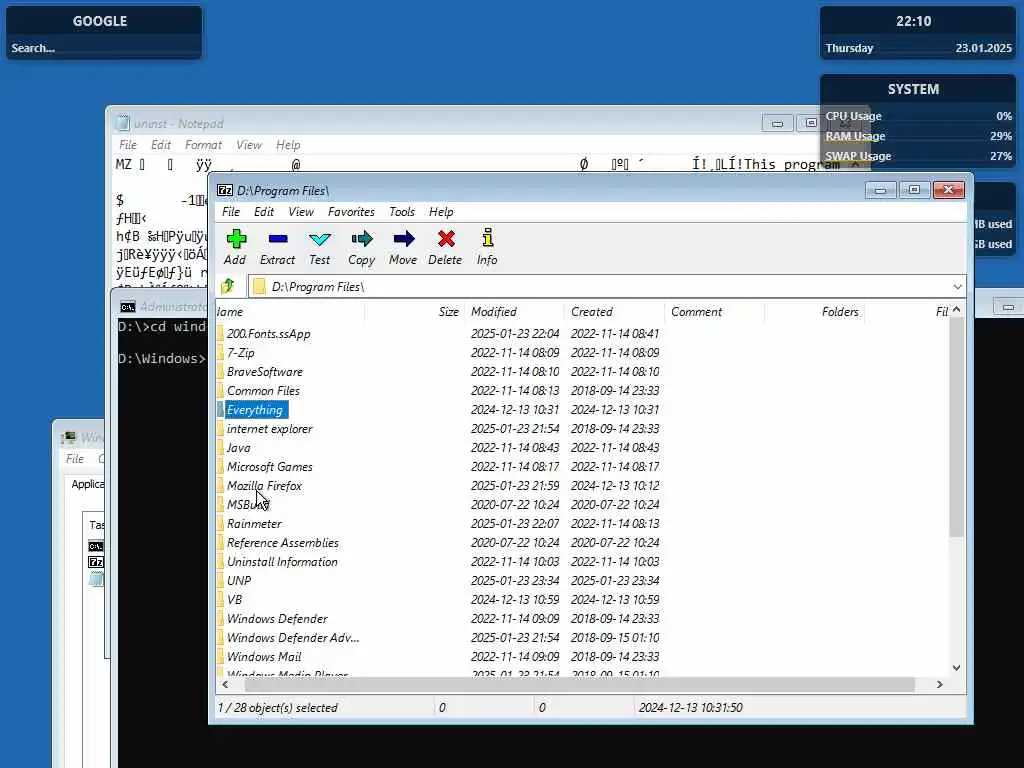Image resolution: width=1024 pixels, height=768 pixels.
Task: Open the View menu in 7-Zip
Action: (x=300, y=212)
